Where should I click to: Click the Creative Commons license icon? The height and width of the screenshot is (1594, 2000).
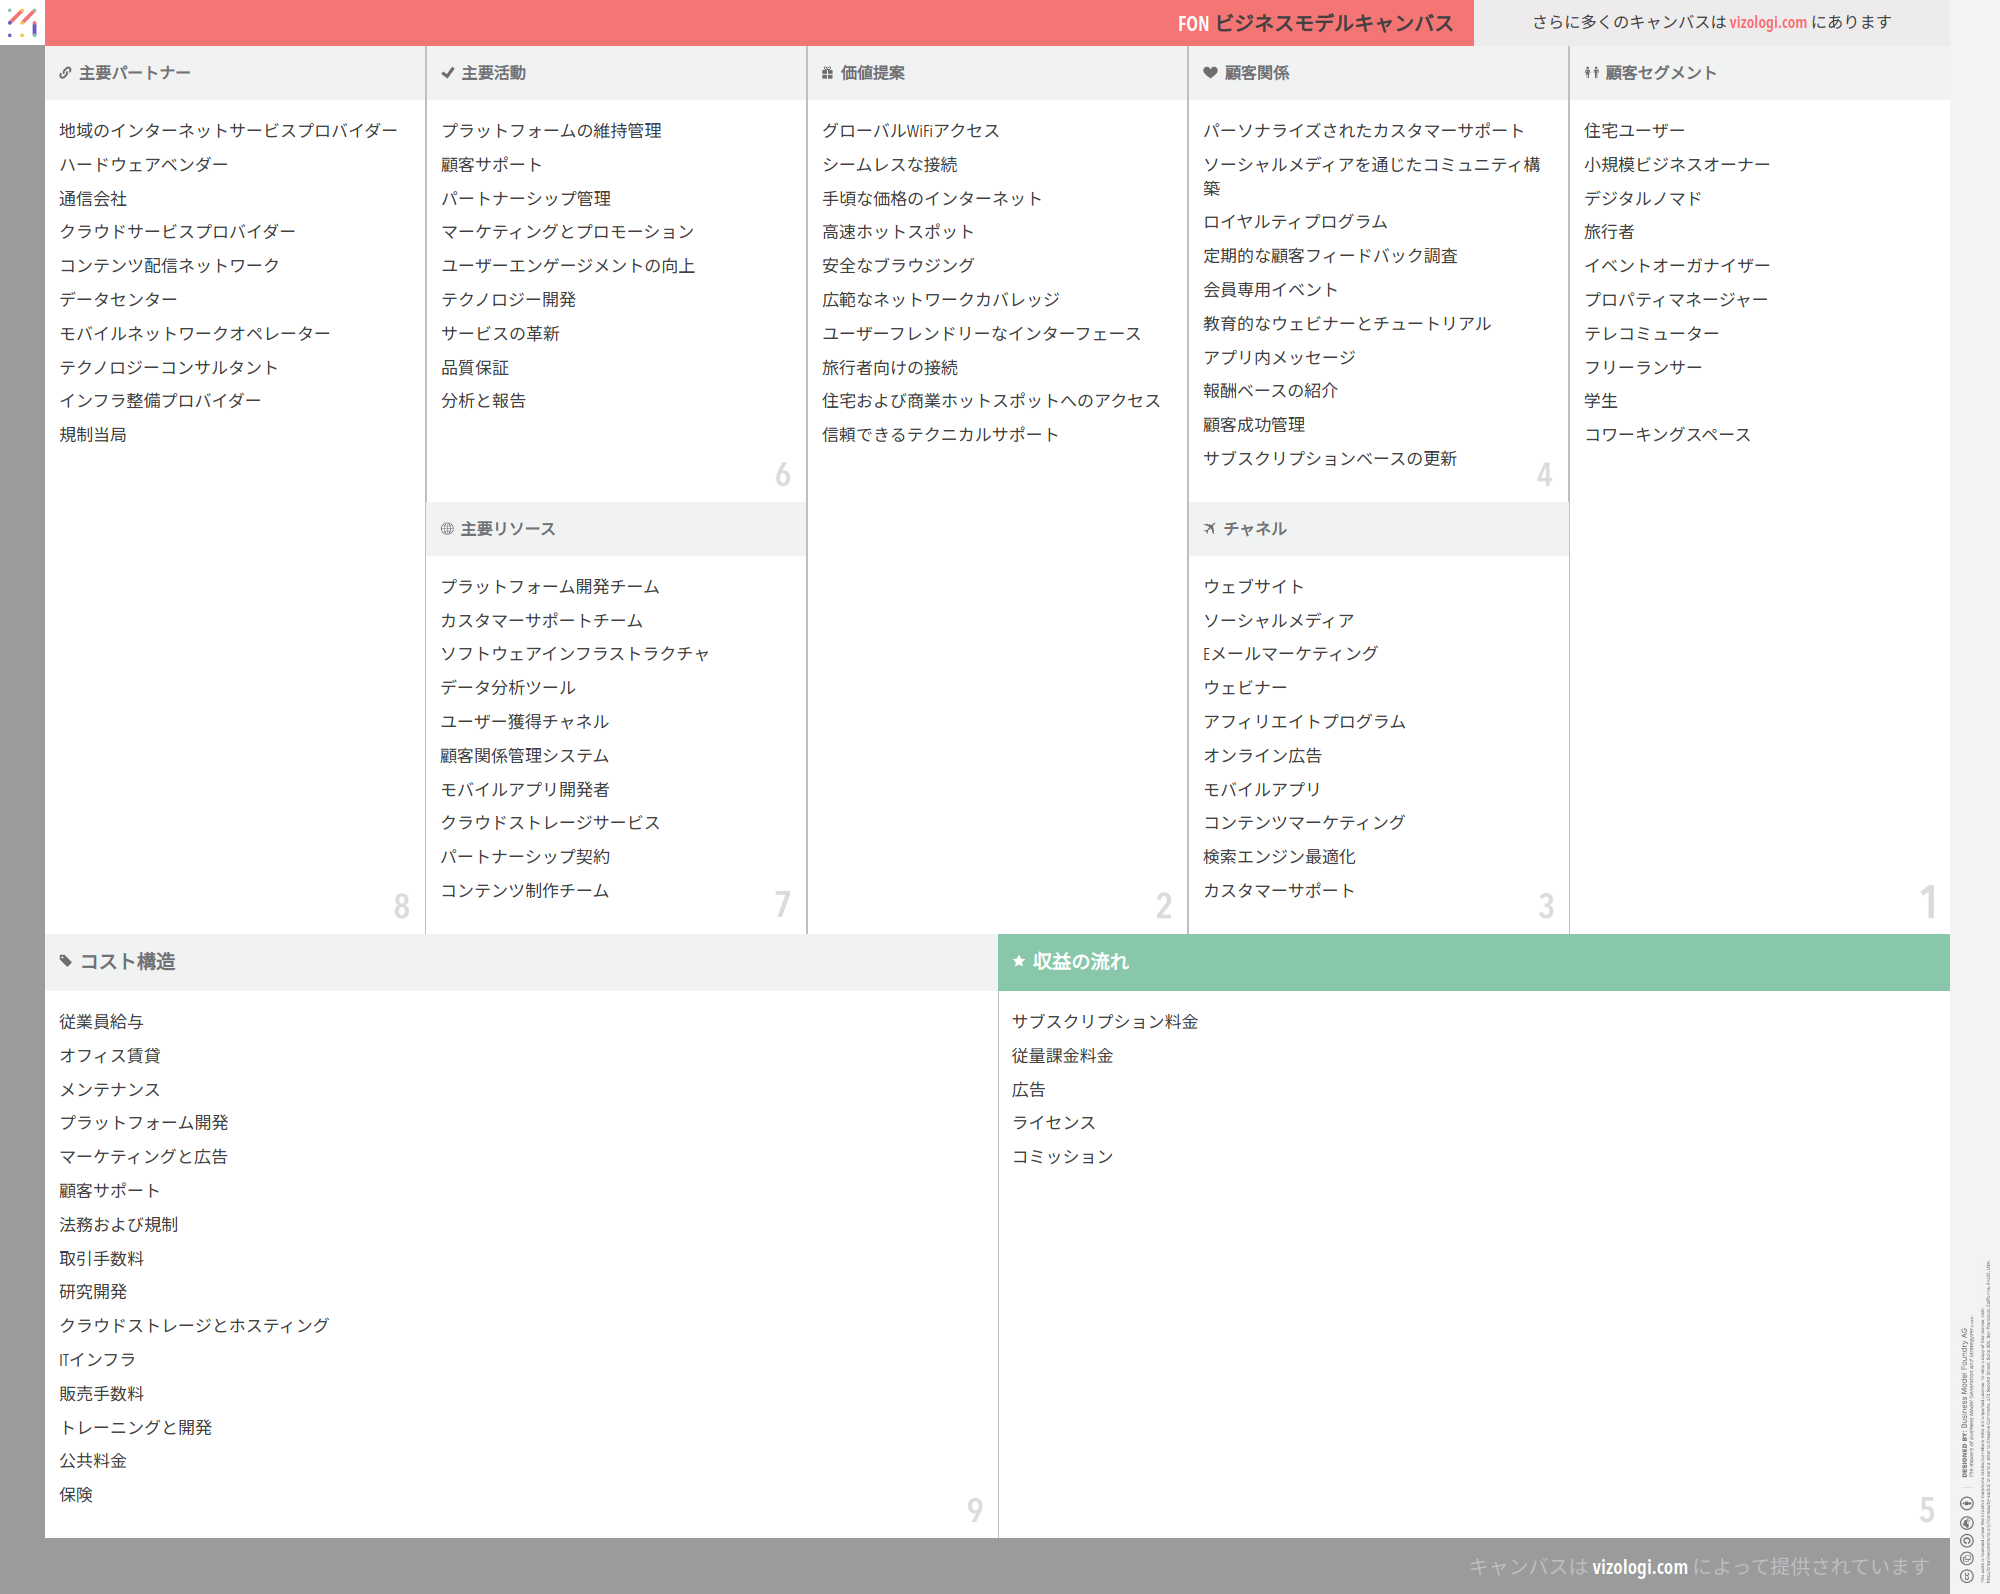1967,1575
